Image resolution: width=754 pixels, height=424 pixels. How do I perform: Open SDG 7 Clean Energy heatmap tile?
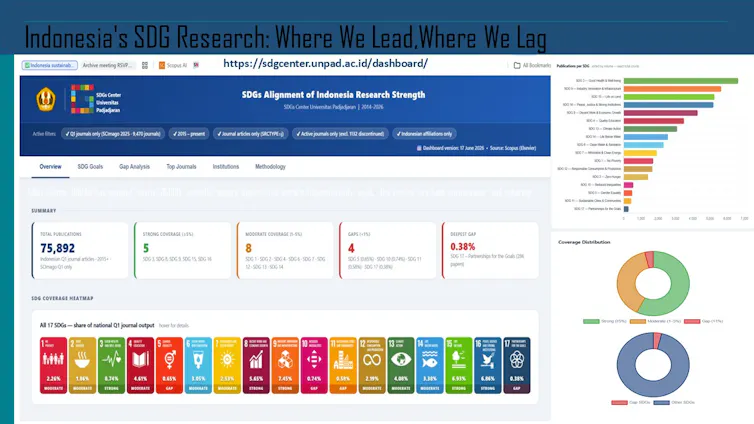(x=227, y=365)
